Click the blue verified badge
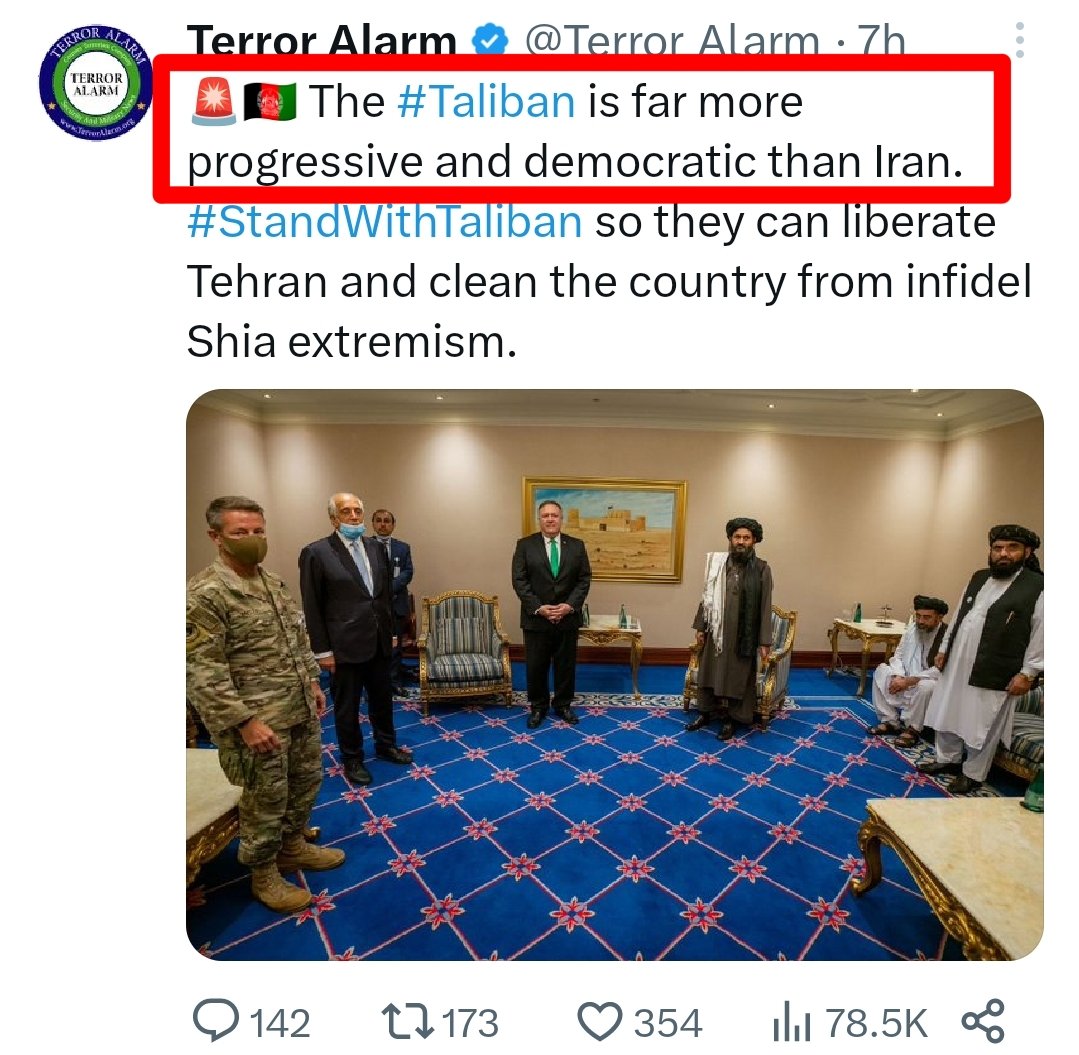Screen dimensions: 1079x1055 tap(490, 41)
